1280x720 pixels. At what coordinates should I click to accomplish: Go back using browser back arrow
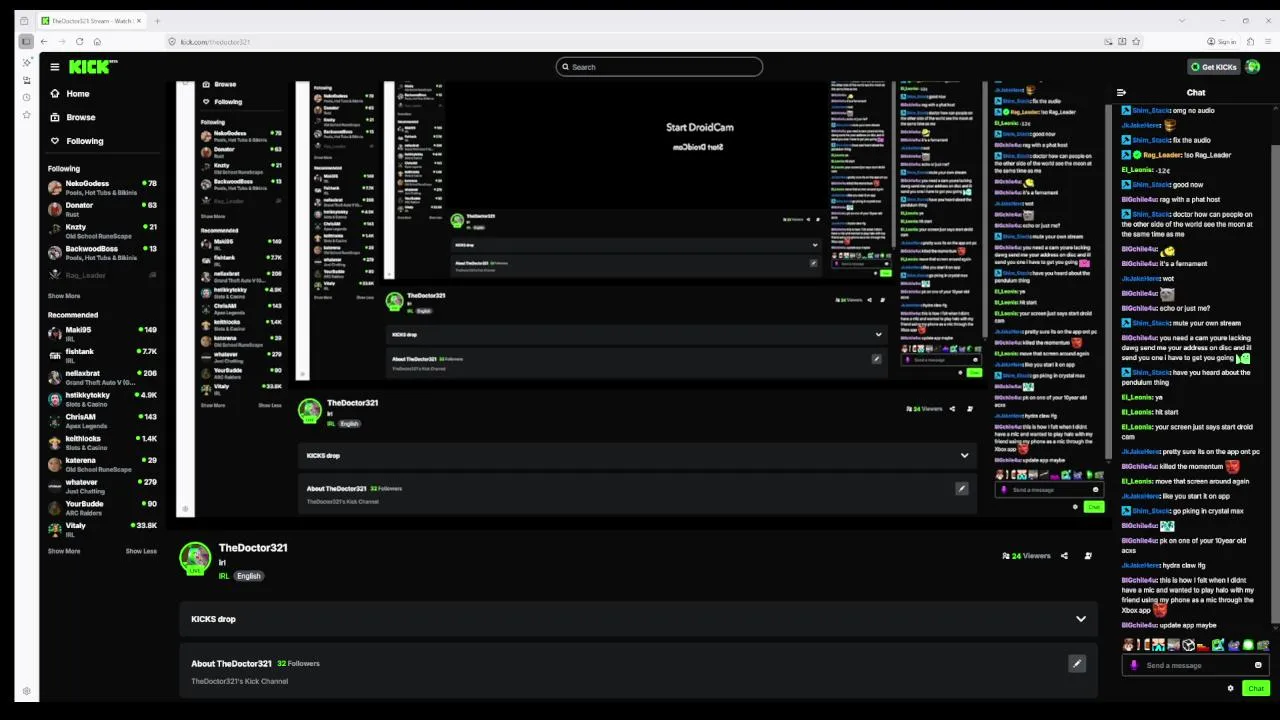pos(45,41)
